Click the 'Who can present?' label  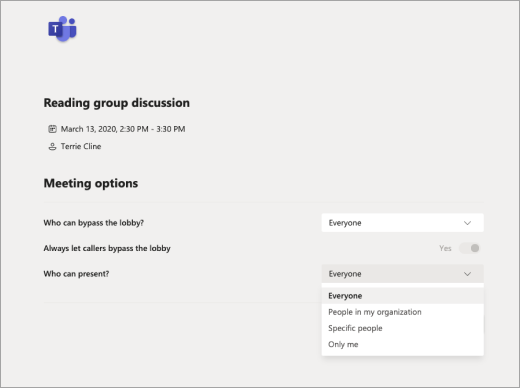click(x=76, y=274)
